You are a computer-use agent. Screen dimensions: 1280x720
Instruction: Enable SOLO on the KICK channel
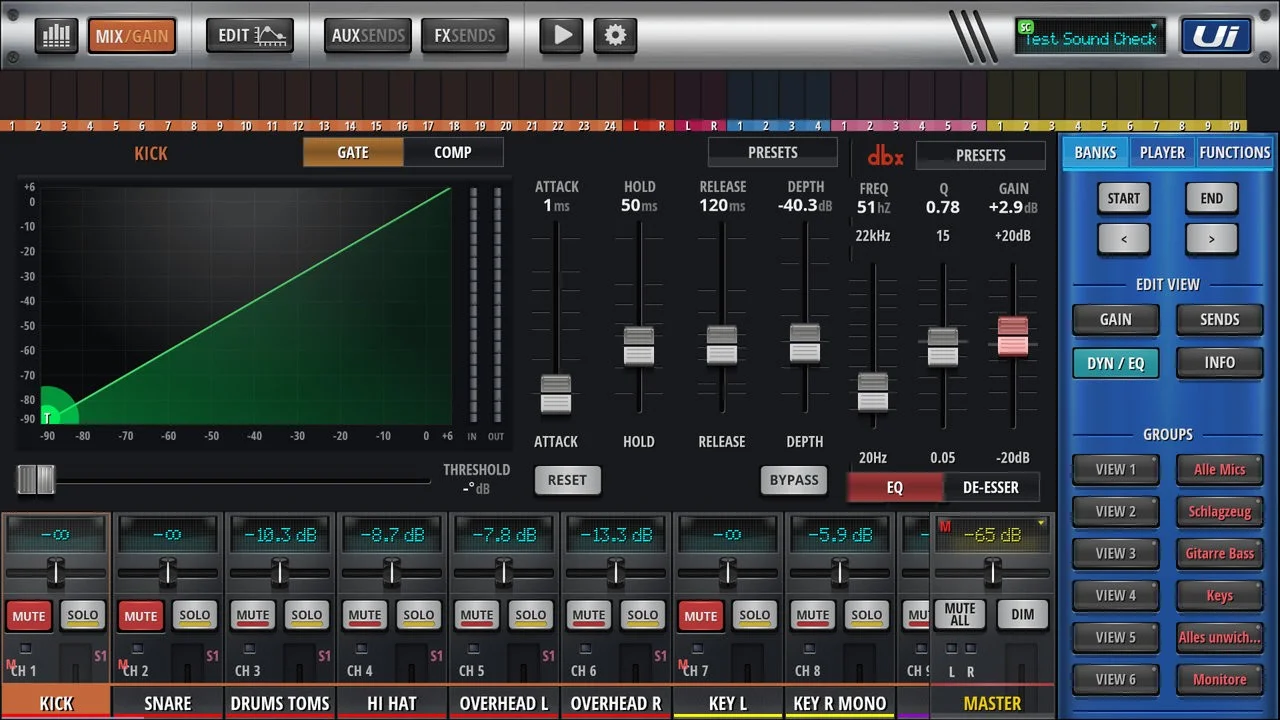click(83, 616)
